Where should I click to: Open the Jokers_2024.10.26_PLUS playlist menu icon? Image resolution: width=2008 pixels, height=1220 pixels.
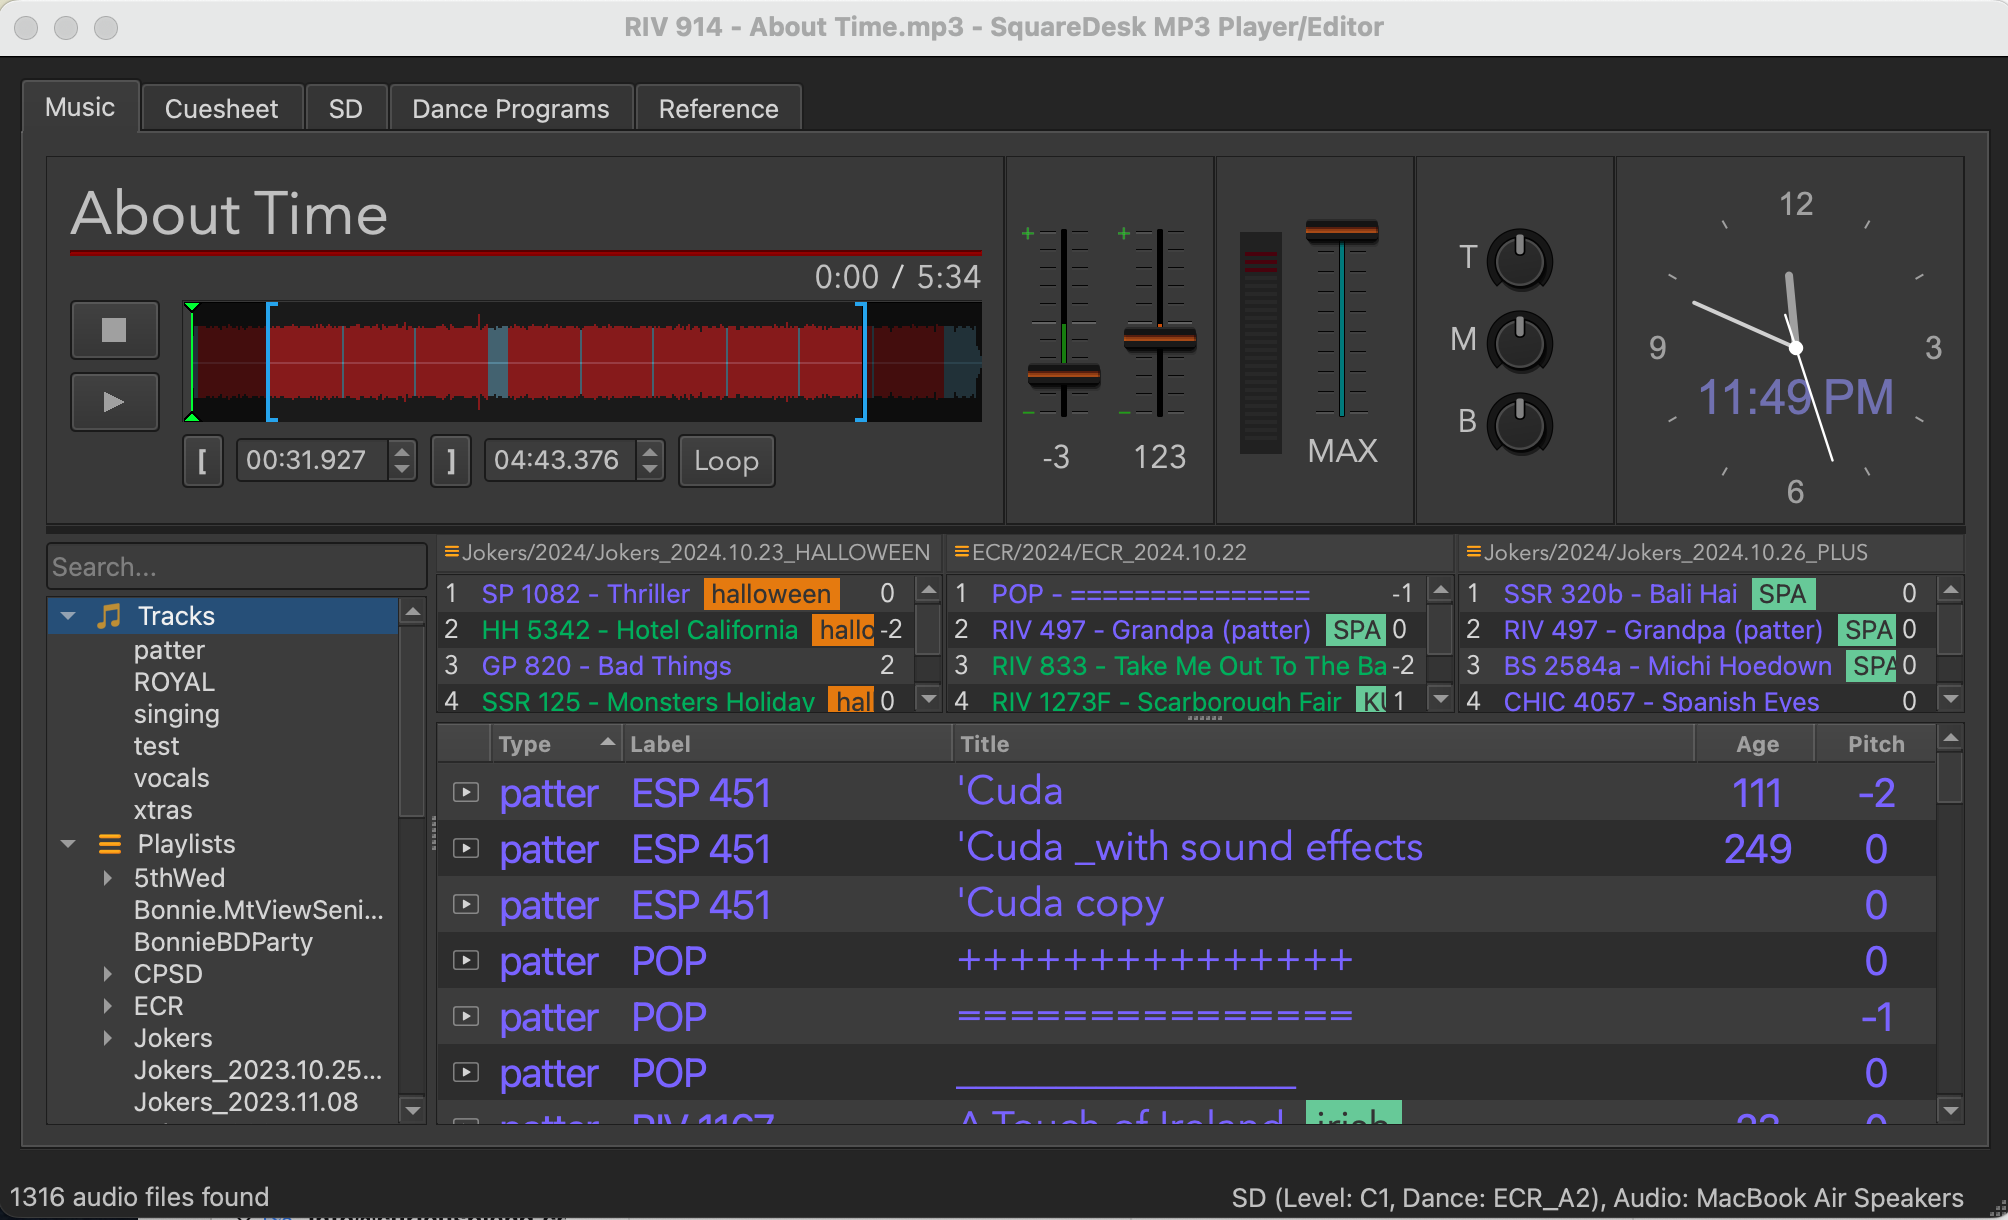click(1473, 551)
